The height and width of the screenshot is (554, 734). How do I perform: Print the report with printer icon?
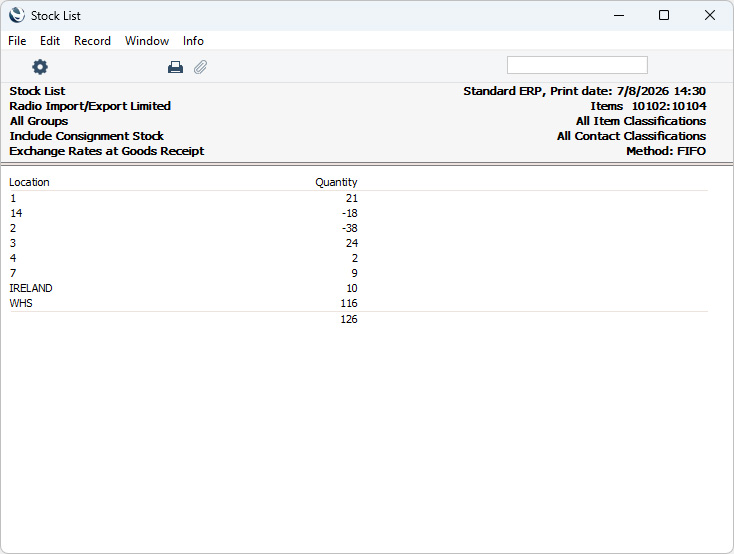coord(175,67)
